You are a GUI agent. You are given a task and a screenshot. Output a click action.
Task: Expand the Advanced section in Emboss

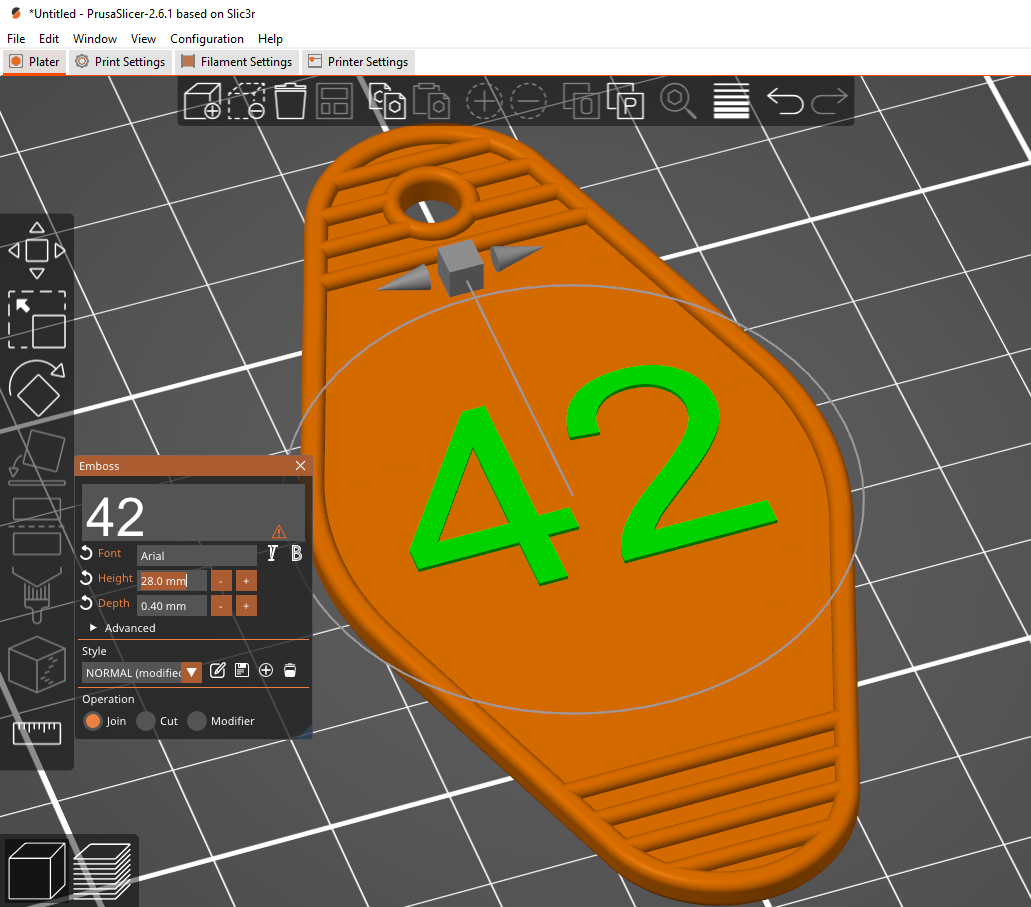point(123,628)
